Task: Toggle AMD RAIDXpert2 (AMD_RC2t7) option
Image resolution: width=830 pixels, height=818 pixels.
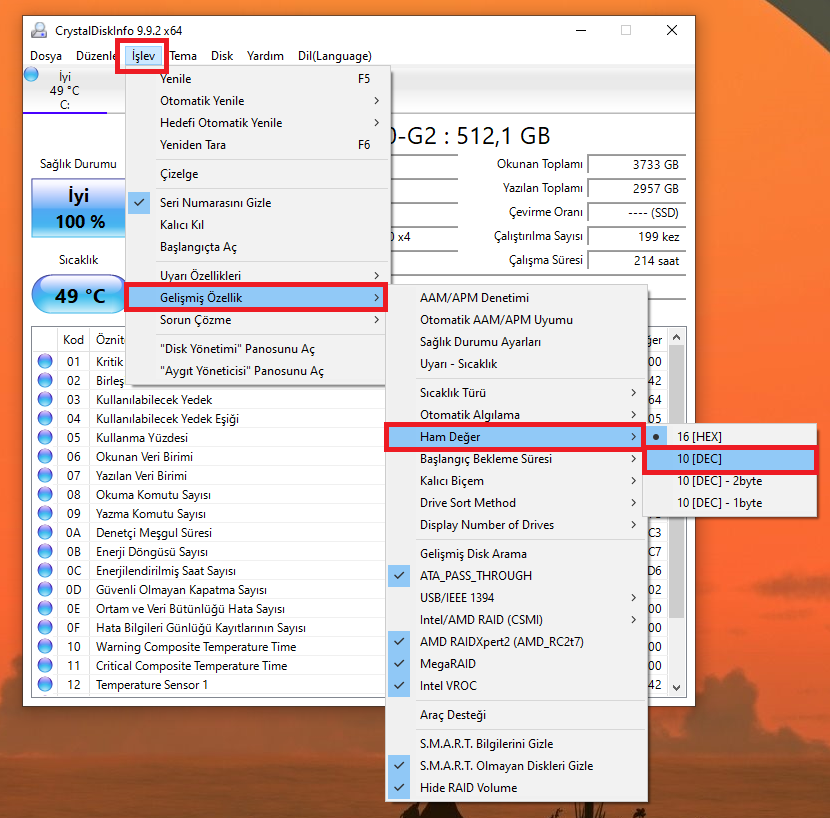Action: coord(517,642)
